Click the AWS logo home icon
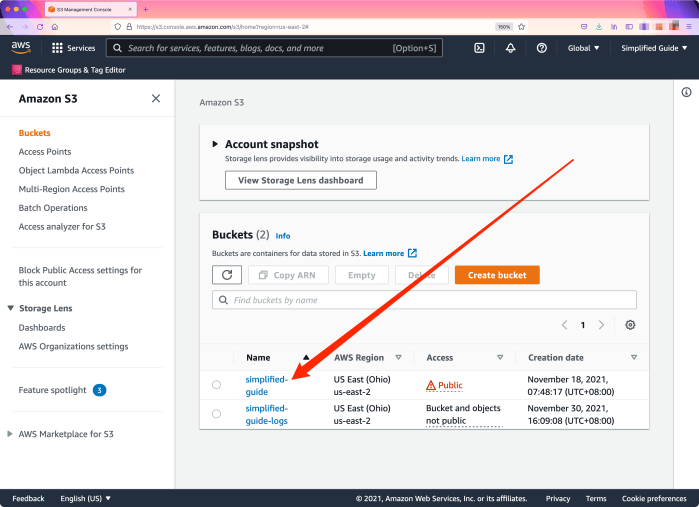This screenshot has height=507, width=699. point(21,48)
